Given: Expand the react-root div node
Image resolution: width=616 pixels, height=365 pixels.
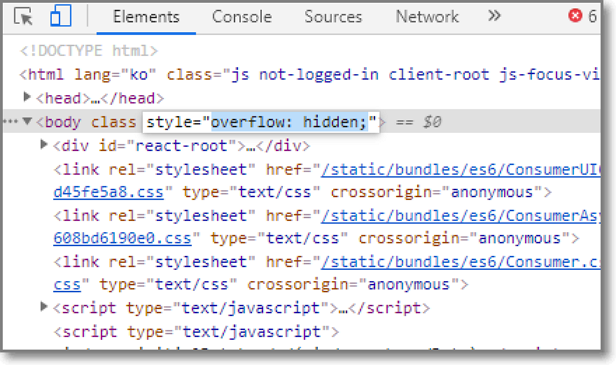Looking at the screenshot, I should 44,145.
